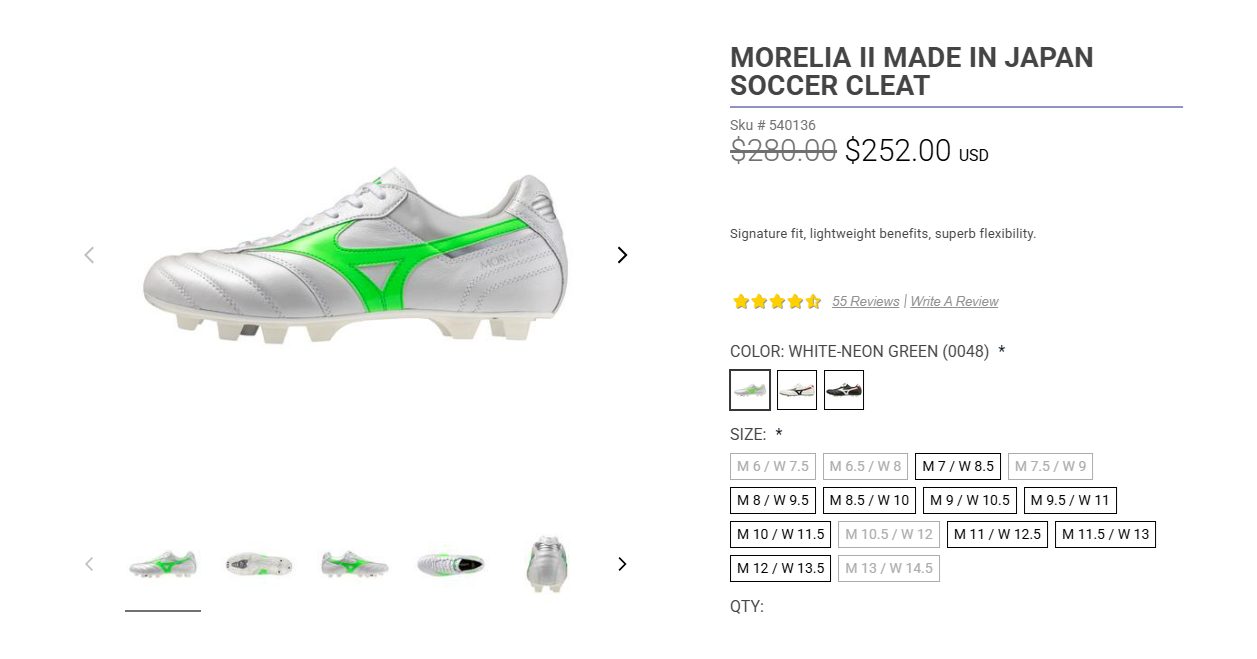Click the thumbnail carousel left arrow
1257x659 pixels.
(89, 564)
